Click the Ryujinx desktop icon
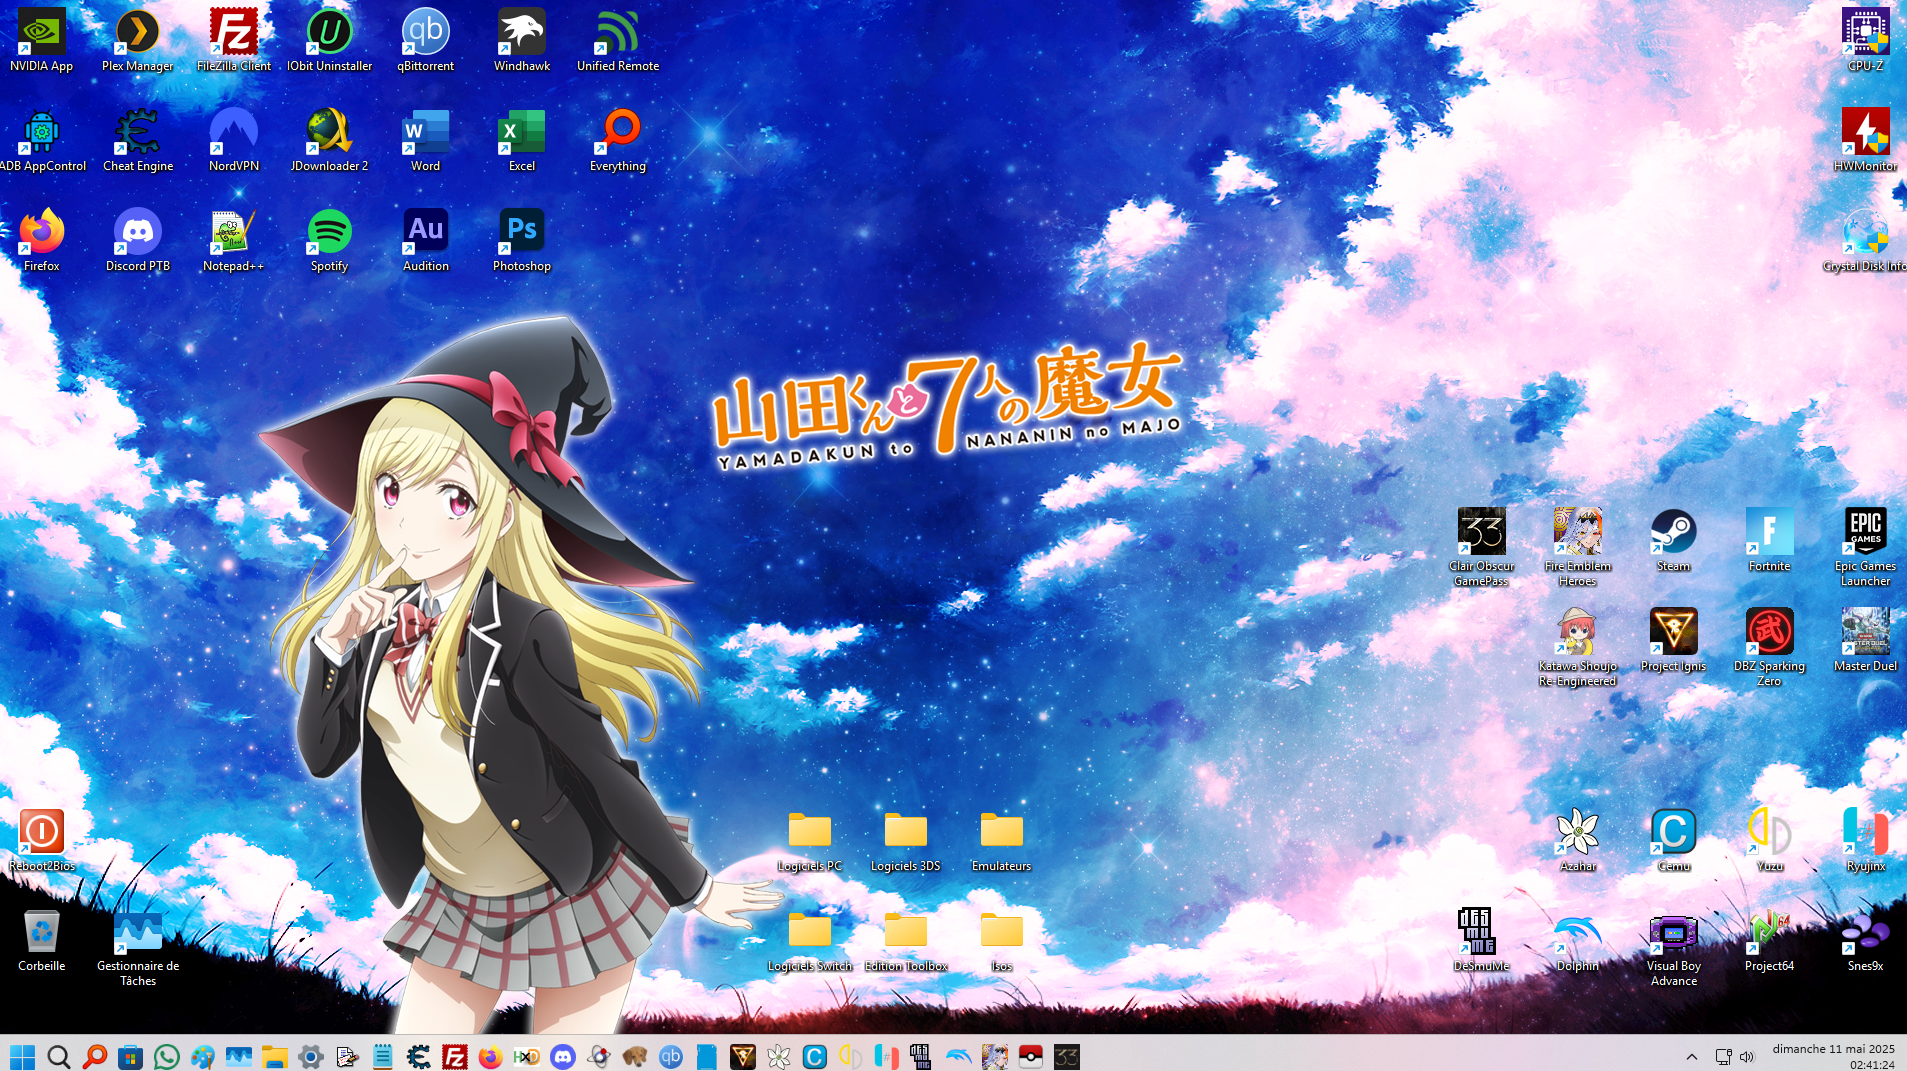Image resolution: width=1907 pixels, height=1071 pixels. click(x=1866, y=840)
